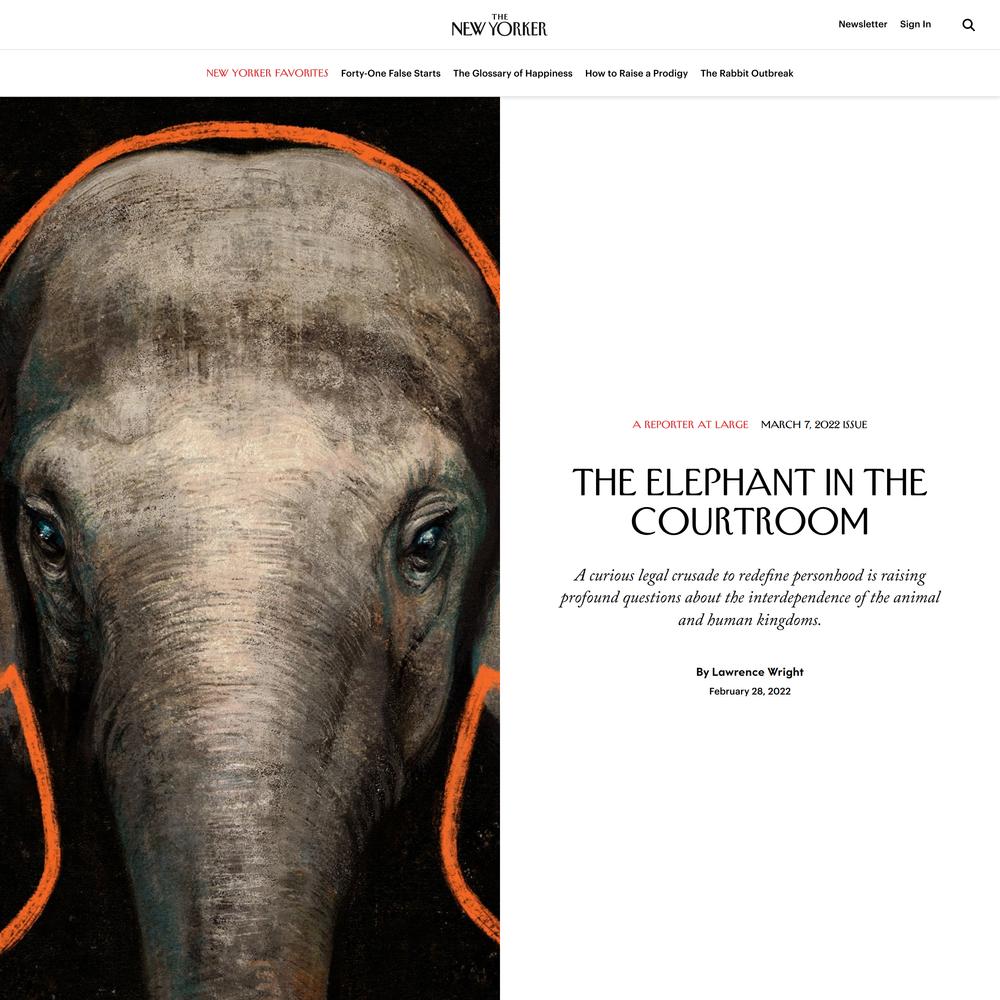The width and height of the screenshot is (1000, 1000).
Task: Click The Elephant in the Courtroom headline
Action: (749, 502)
